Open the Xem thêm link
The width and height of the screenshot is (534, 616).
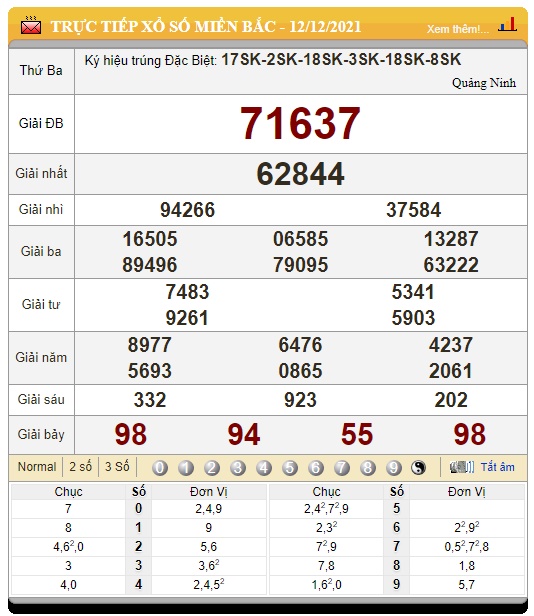[458, 29]
